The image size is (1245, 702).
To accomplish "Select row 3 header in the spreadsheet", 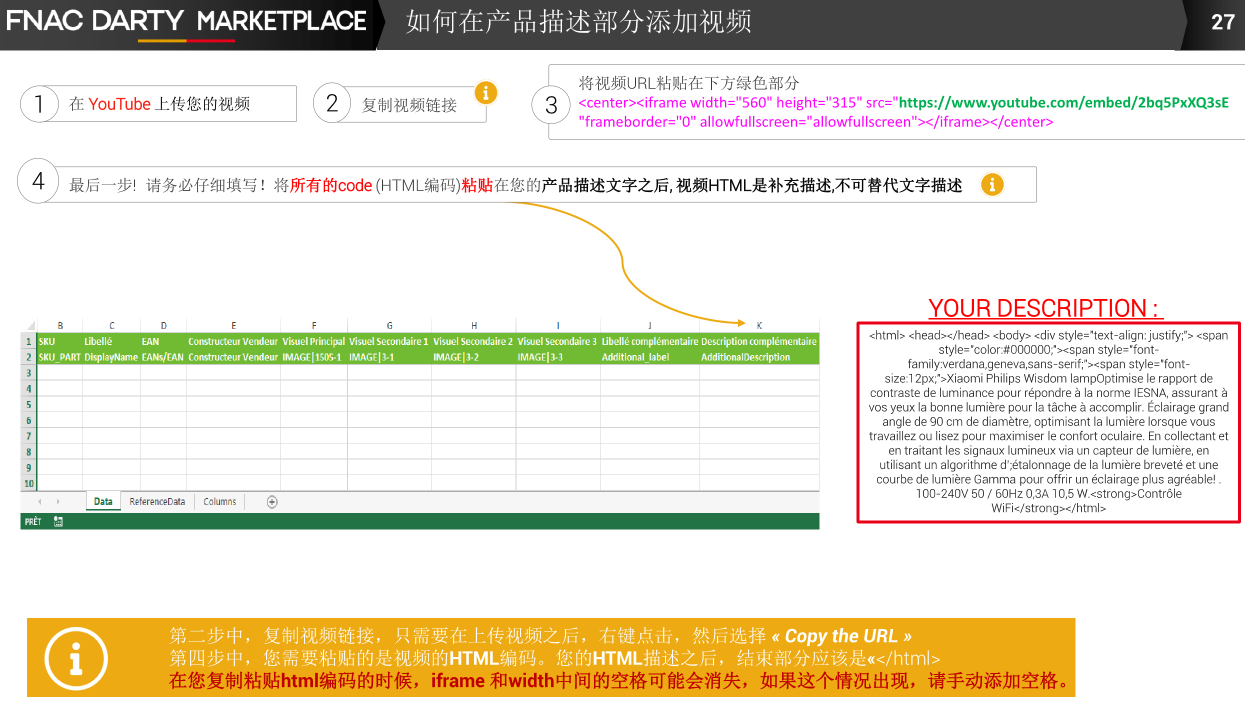I will click(28, 373).
